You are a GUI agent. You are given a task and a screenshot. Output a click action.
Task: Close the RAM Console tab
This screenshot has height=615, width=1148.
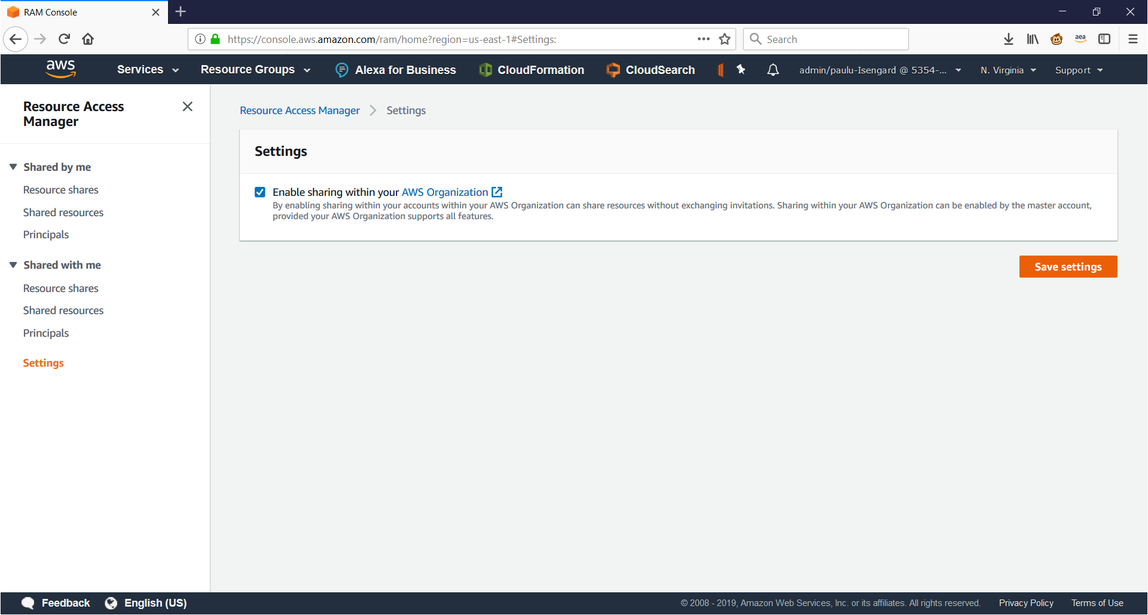pos(156,12)
